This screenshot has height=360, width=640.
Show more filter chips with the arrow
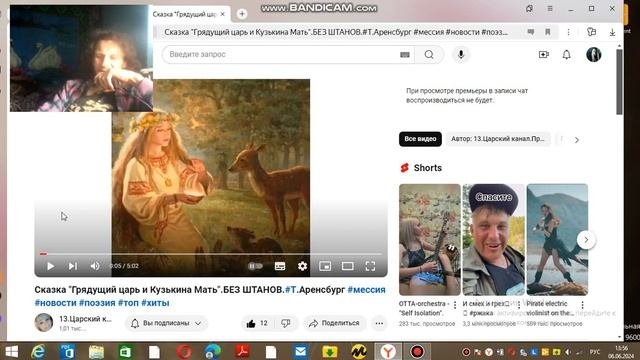[x=577, y=140]
